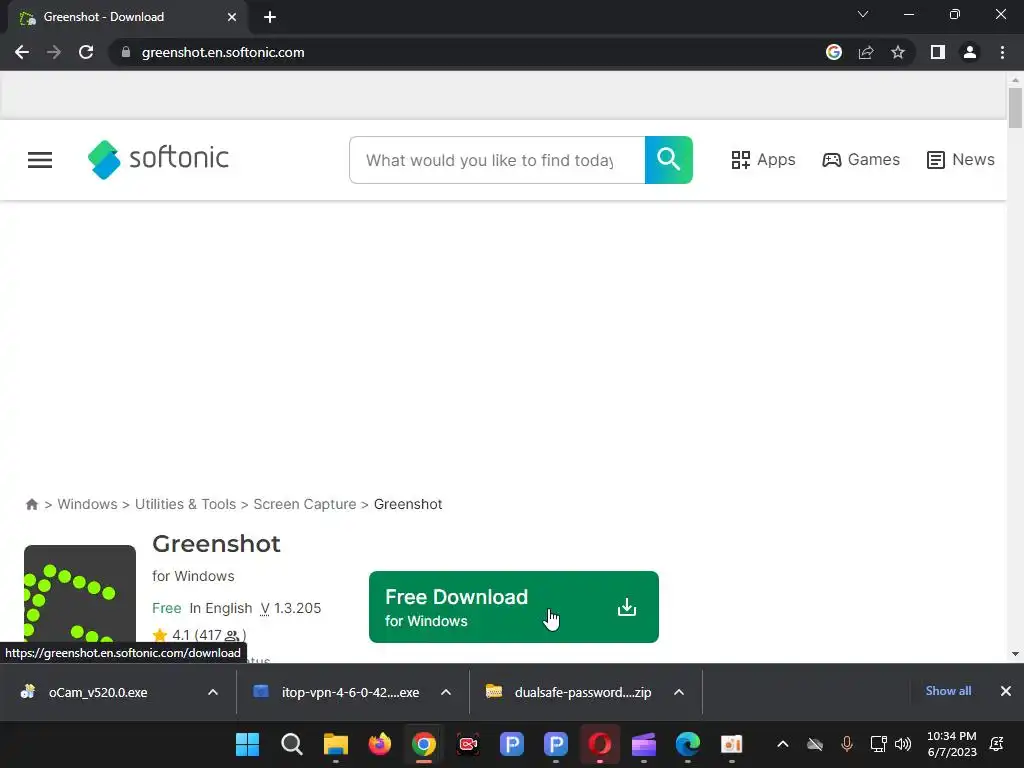Open volume control in tray
The width and height of the screenshot is (1024, 768).
(x=903, y=744)
